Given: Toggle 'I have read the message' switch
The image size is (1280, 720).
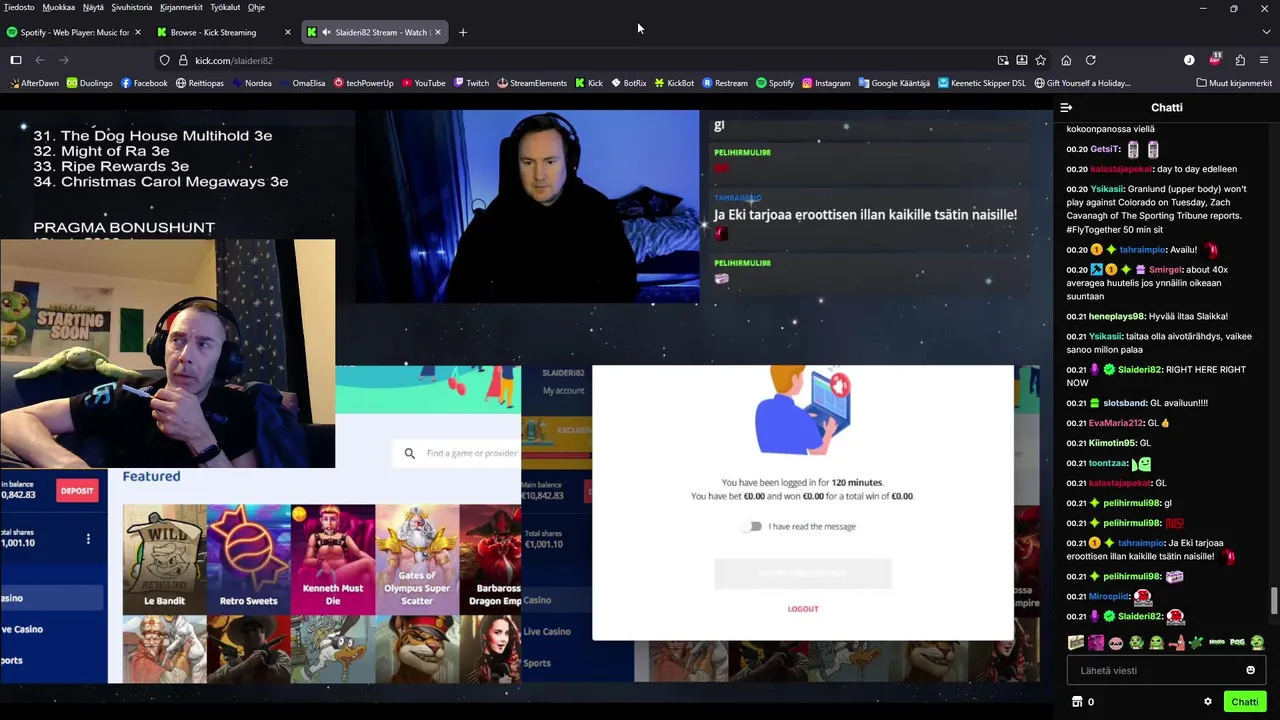Looking at the screenshot, I should [752, 526].
